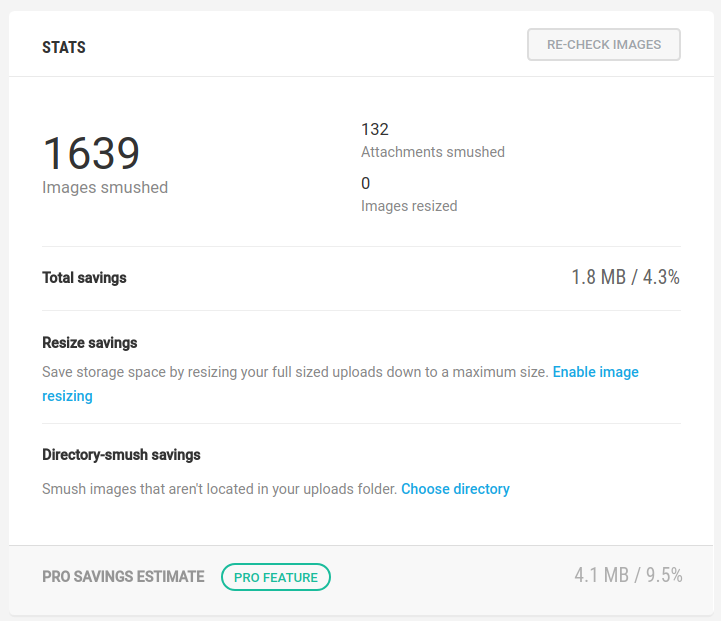Click the Resize savings heading
Screen dimensions: 721x621
tap(90, 343)
